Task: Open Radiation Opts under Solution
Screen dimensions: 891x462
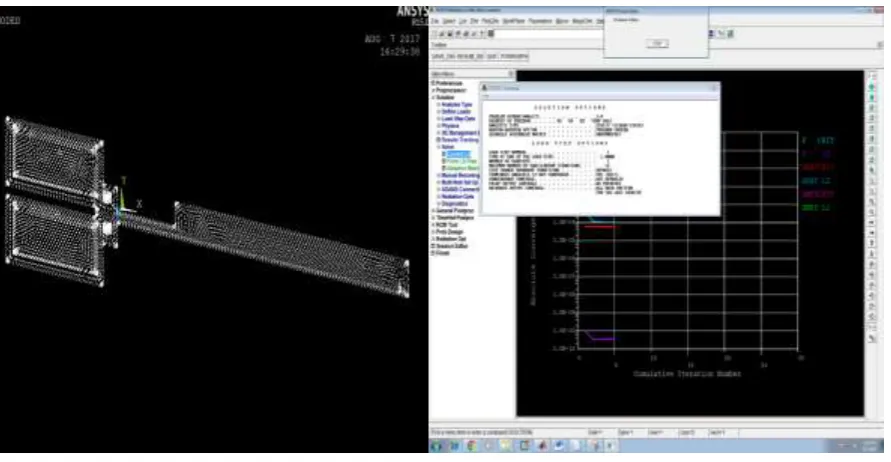Action: (x=456, y=196)
